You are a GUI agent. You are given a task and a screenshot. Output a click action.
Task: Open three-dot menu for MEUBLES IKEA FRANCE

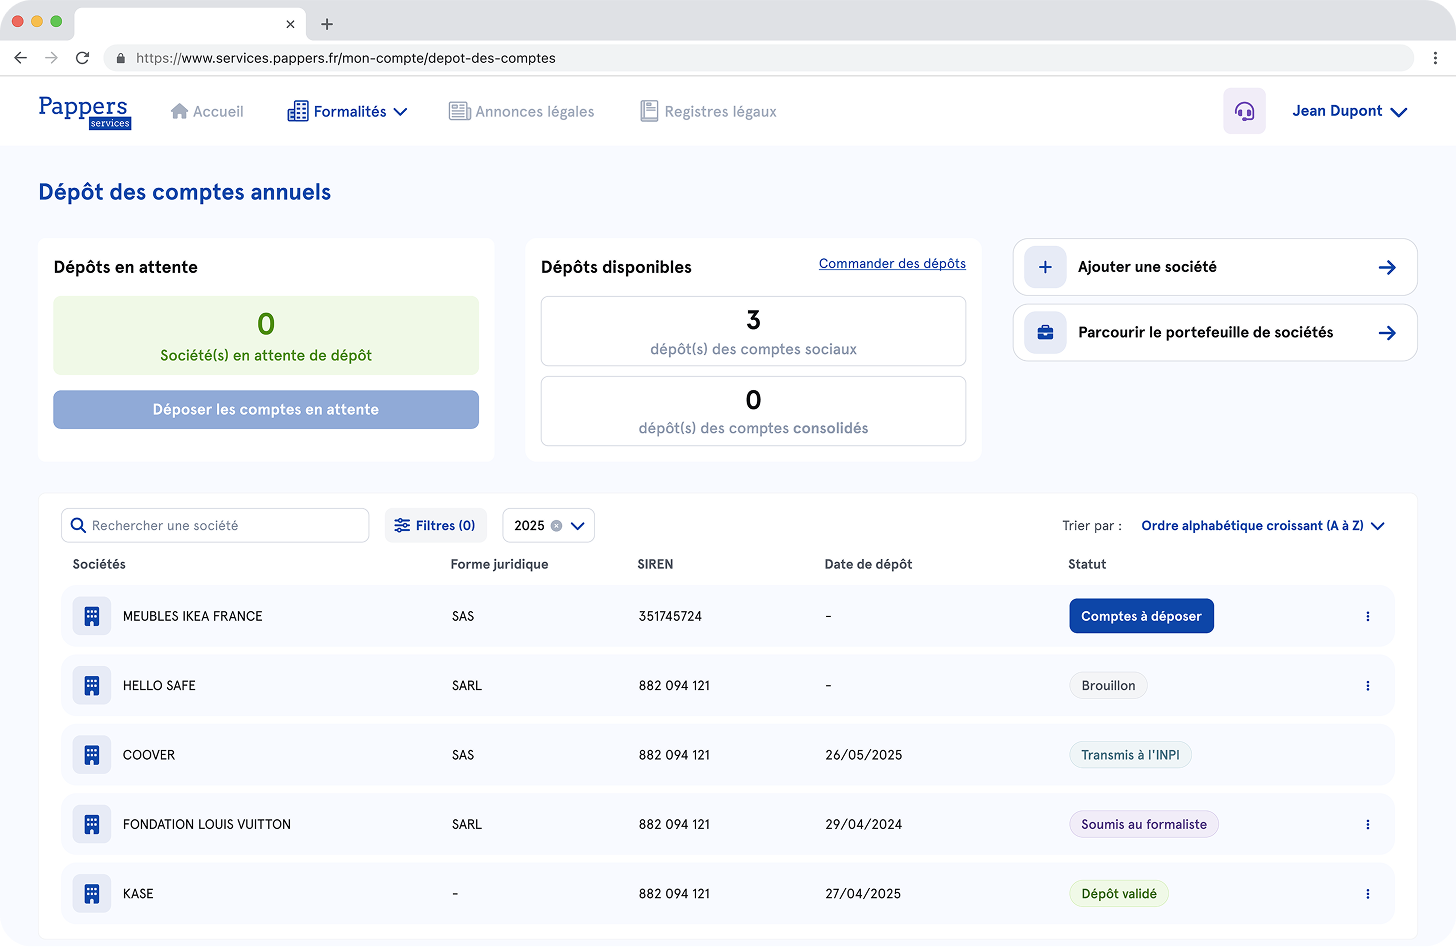1367,617
